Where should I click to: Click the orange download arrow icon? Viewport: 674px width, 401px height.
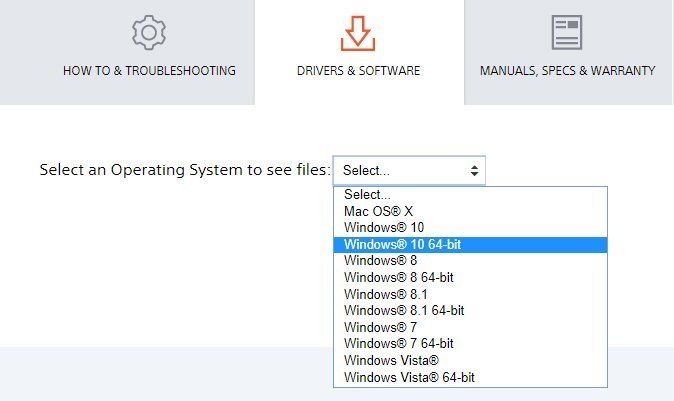pos(358,34)
